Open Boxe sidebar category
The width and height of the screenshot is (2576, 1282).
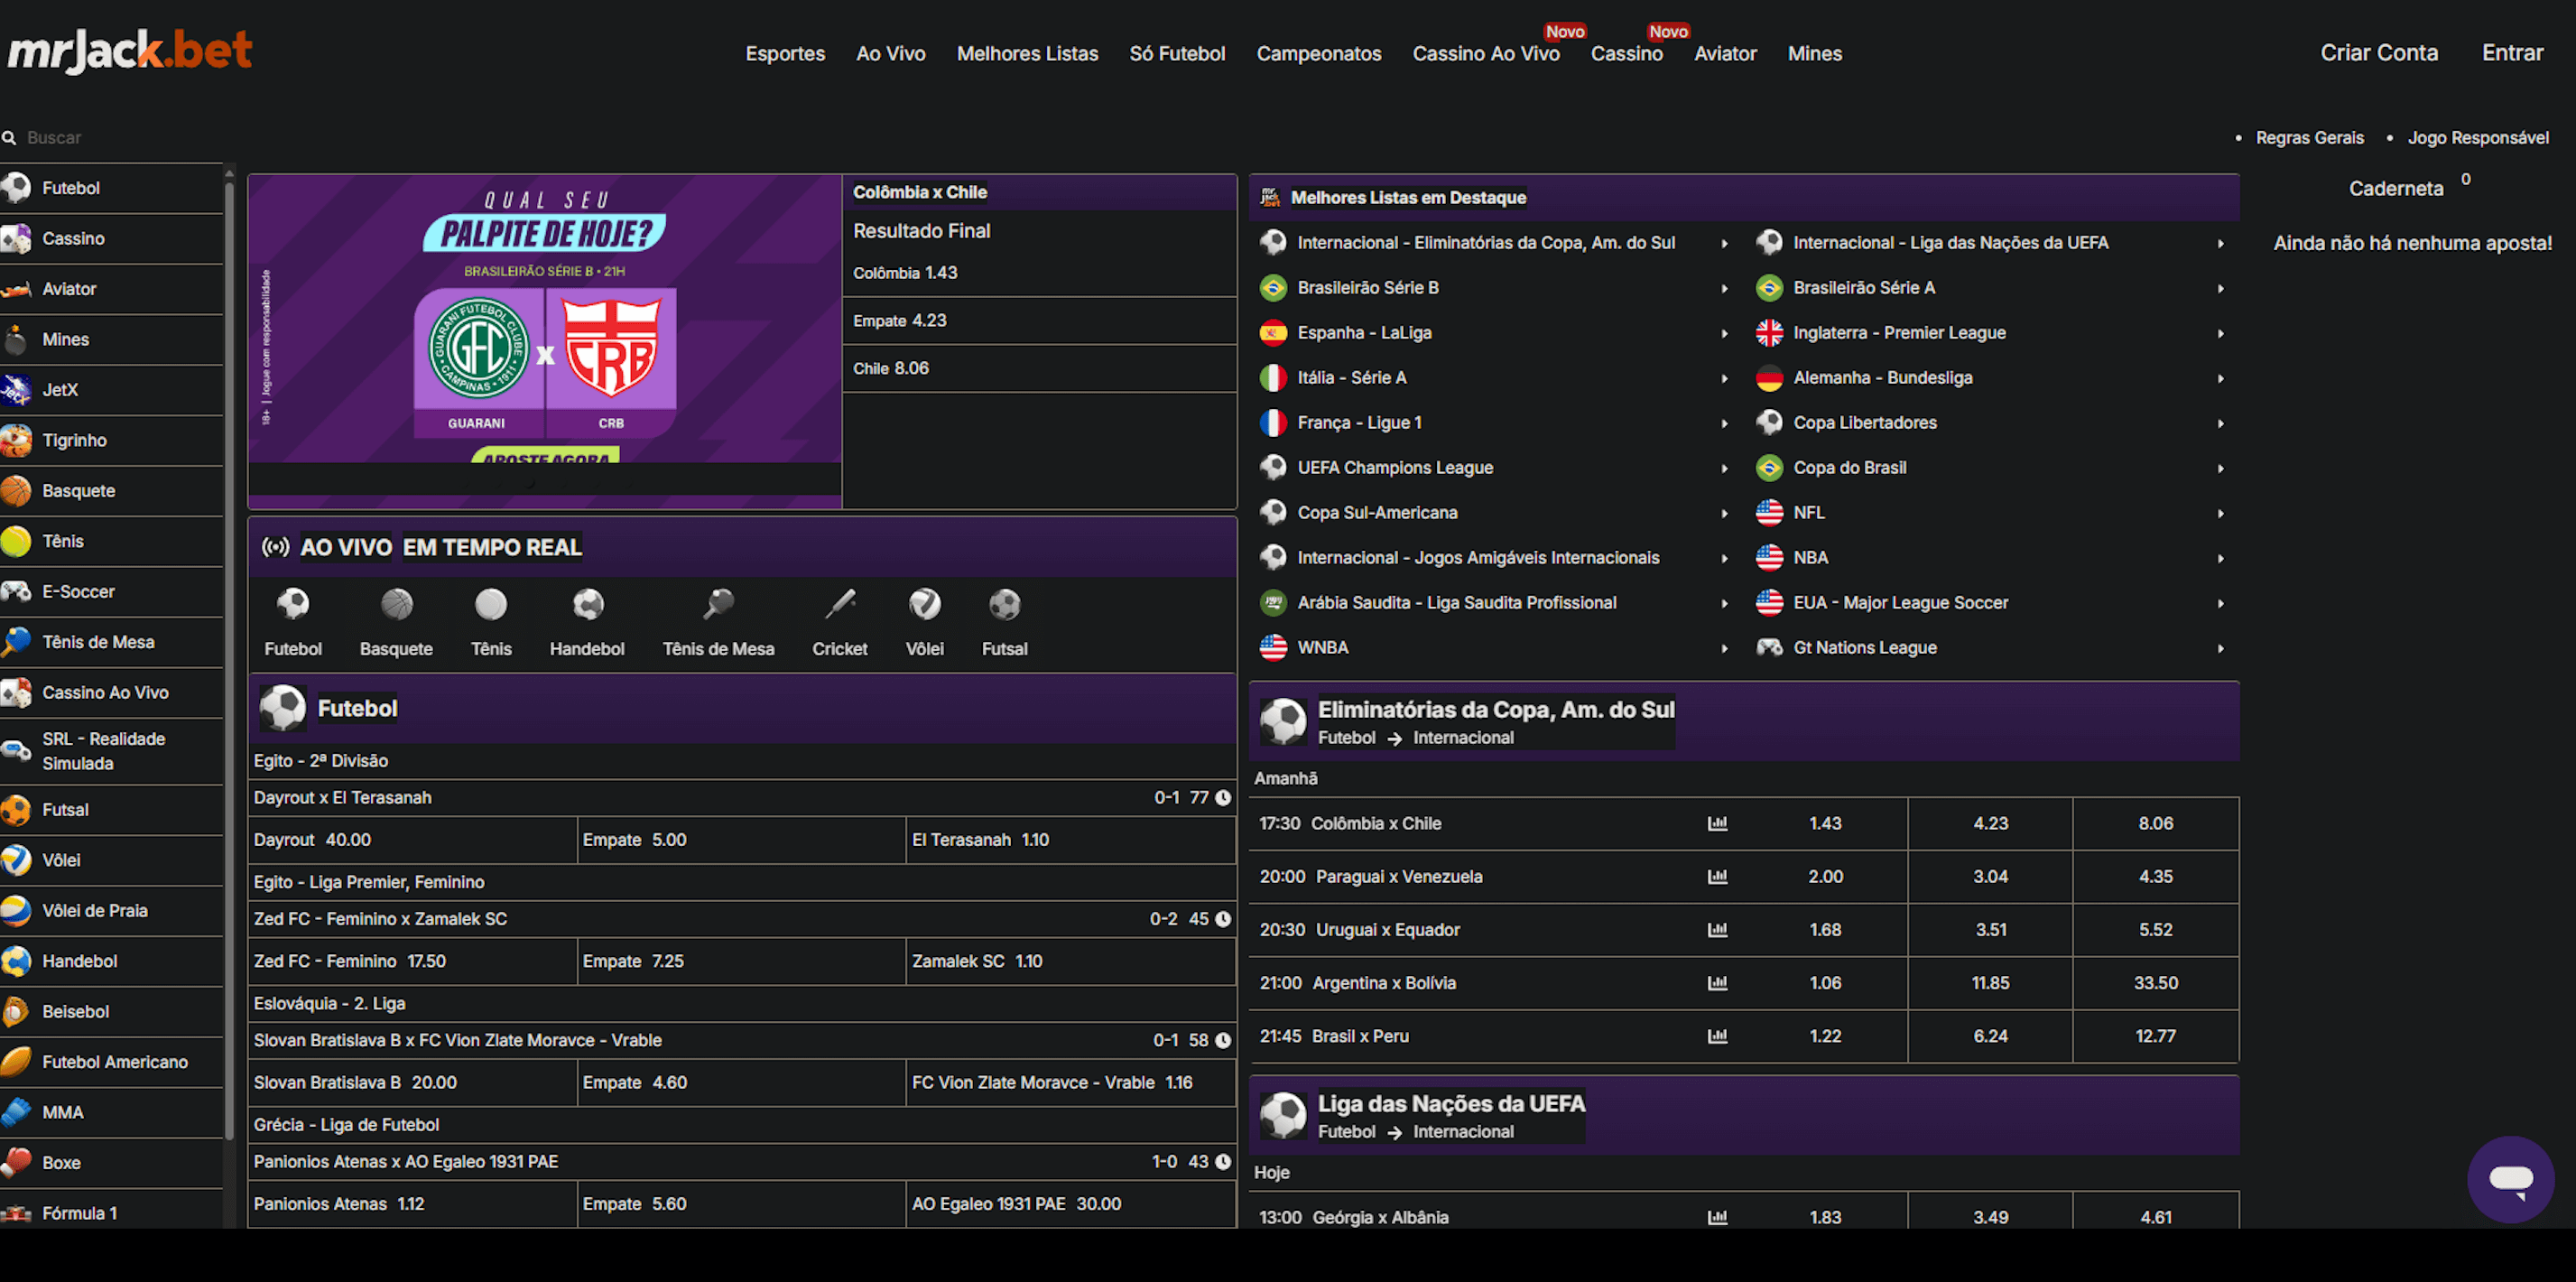coord(111,1163)
